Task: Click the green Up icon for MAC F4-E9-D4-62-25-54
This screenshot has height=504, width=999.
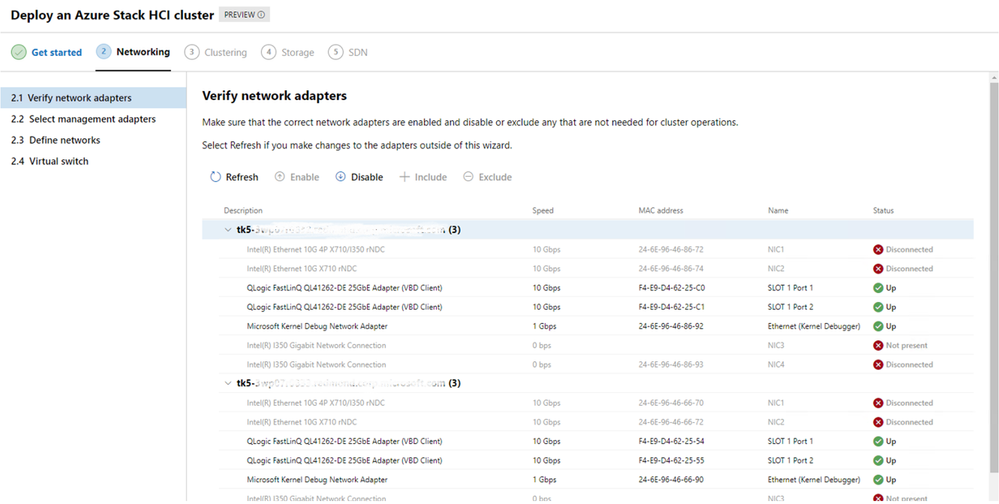Action: click(878, 441)
